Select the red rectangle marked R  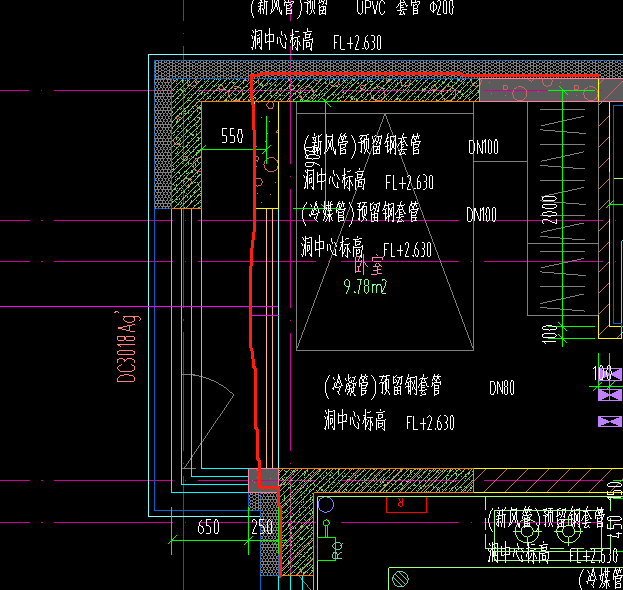[x=406, y=504]
